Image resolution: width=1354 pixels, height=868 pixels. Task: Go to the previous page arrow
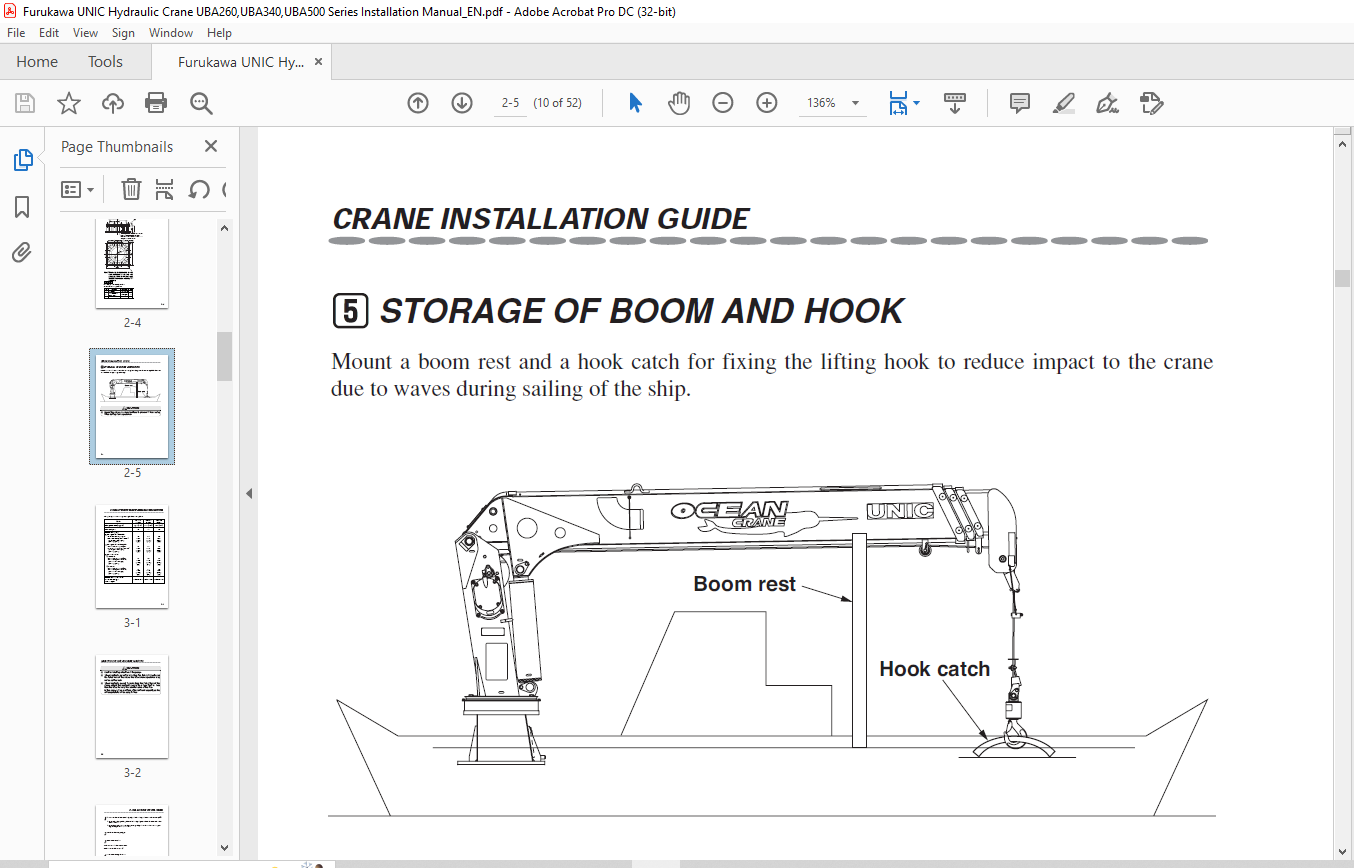pos(418,103)
